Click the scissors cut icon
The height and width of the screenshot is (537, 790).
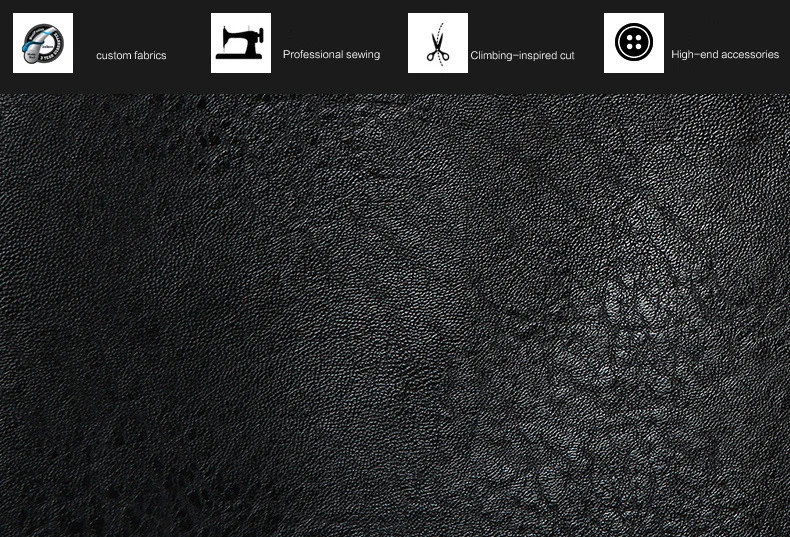[x=438, y=43]
